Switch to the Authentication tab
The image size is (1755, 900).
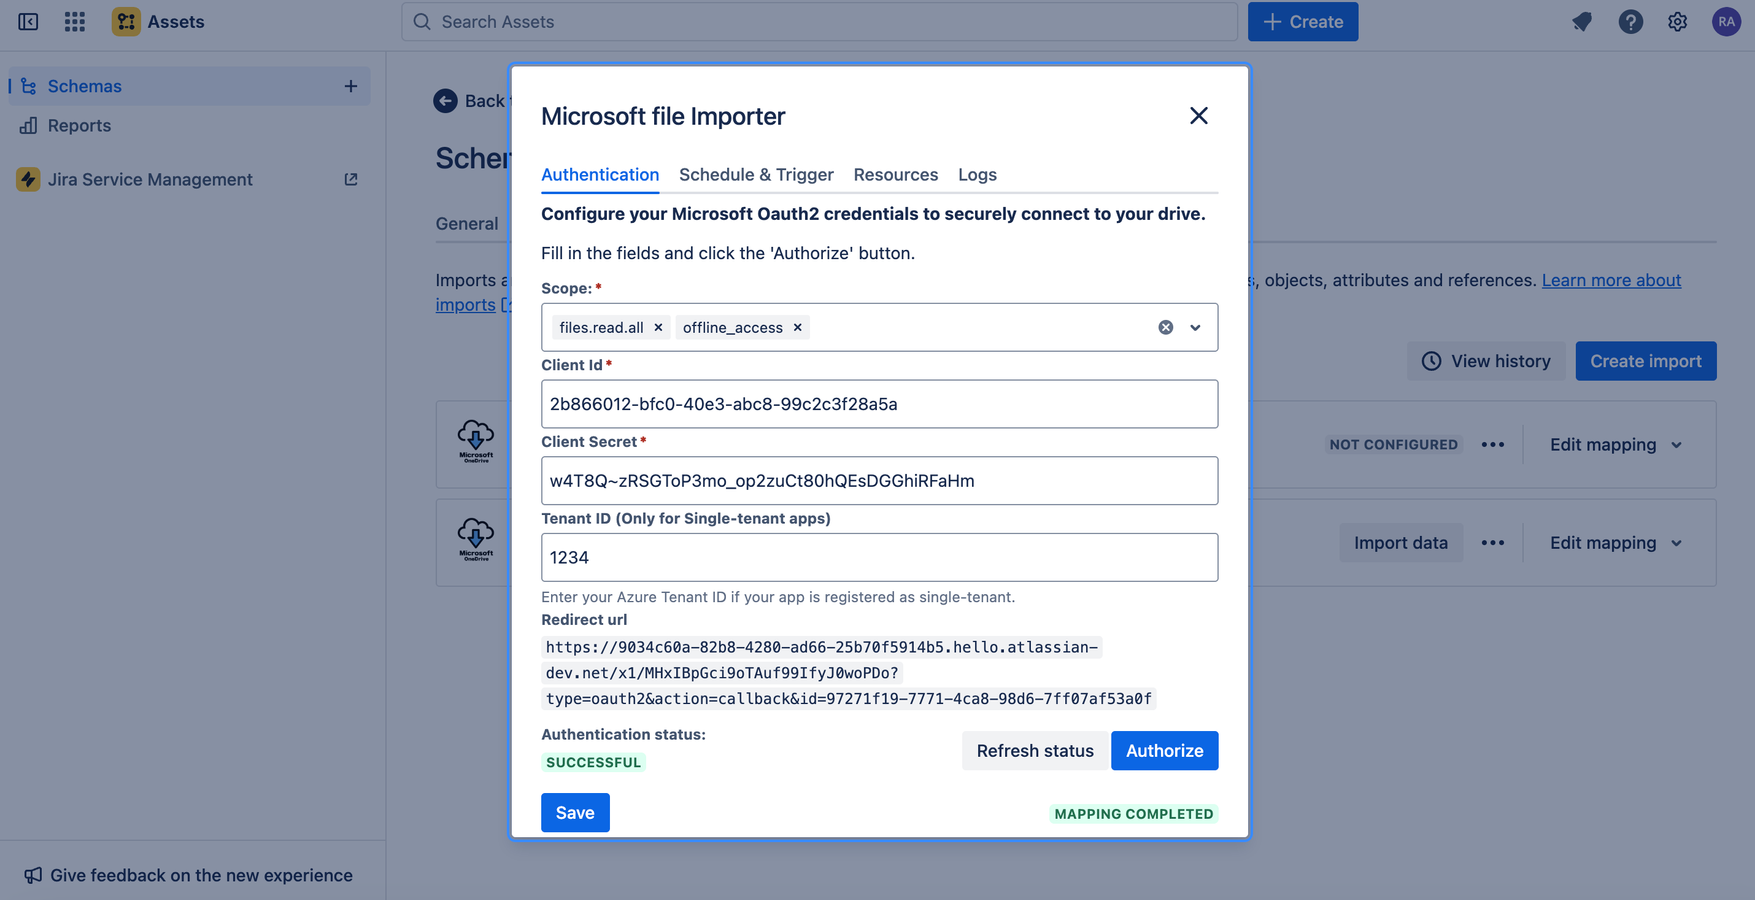pyautogui.click(x=600, y=174)
